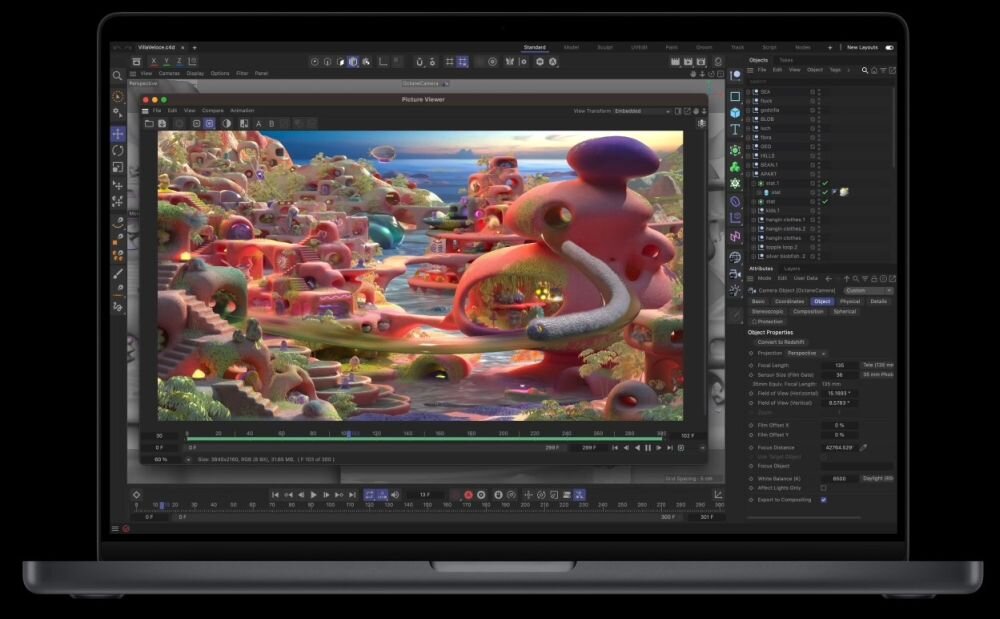Open the Picture Viewer's File open icon

[148, 123]
